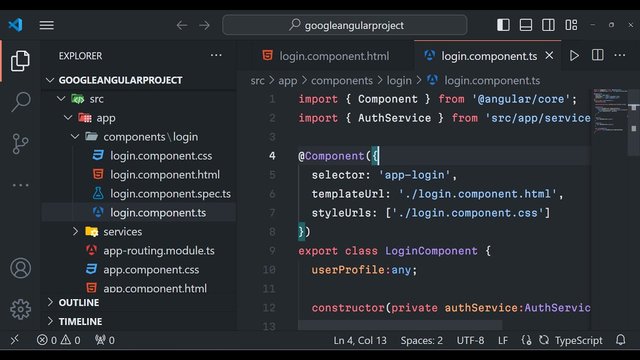Toggle the bottom panel layout icon
The width and height of the screenshot is (640, 360).
click(526, 25)
